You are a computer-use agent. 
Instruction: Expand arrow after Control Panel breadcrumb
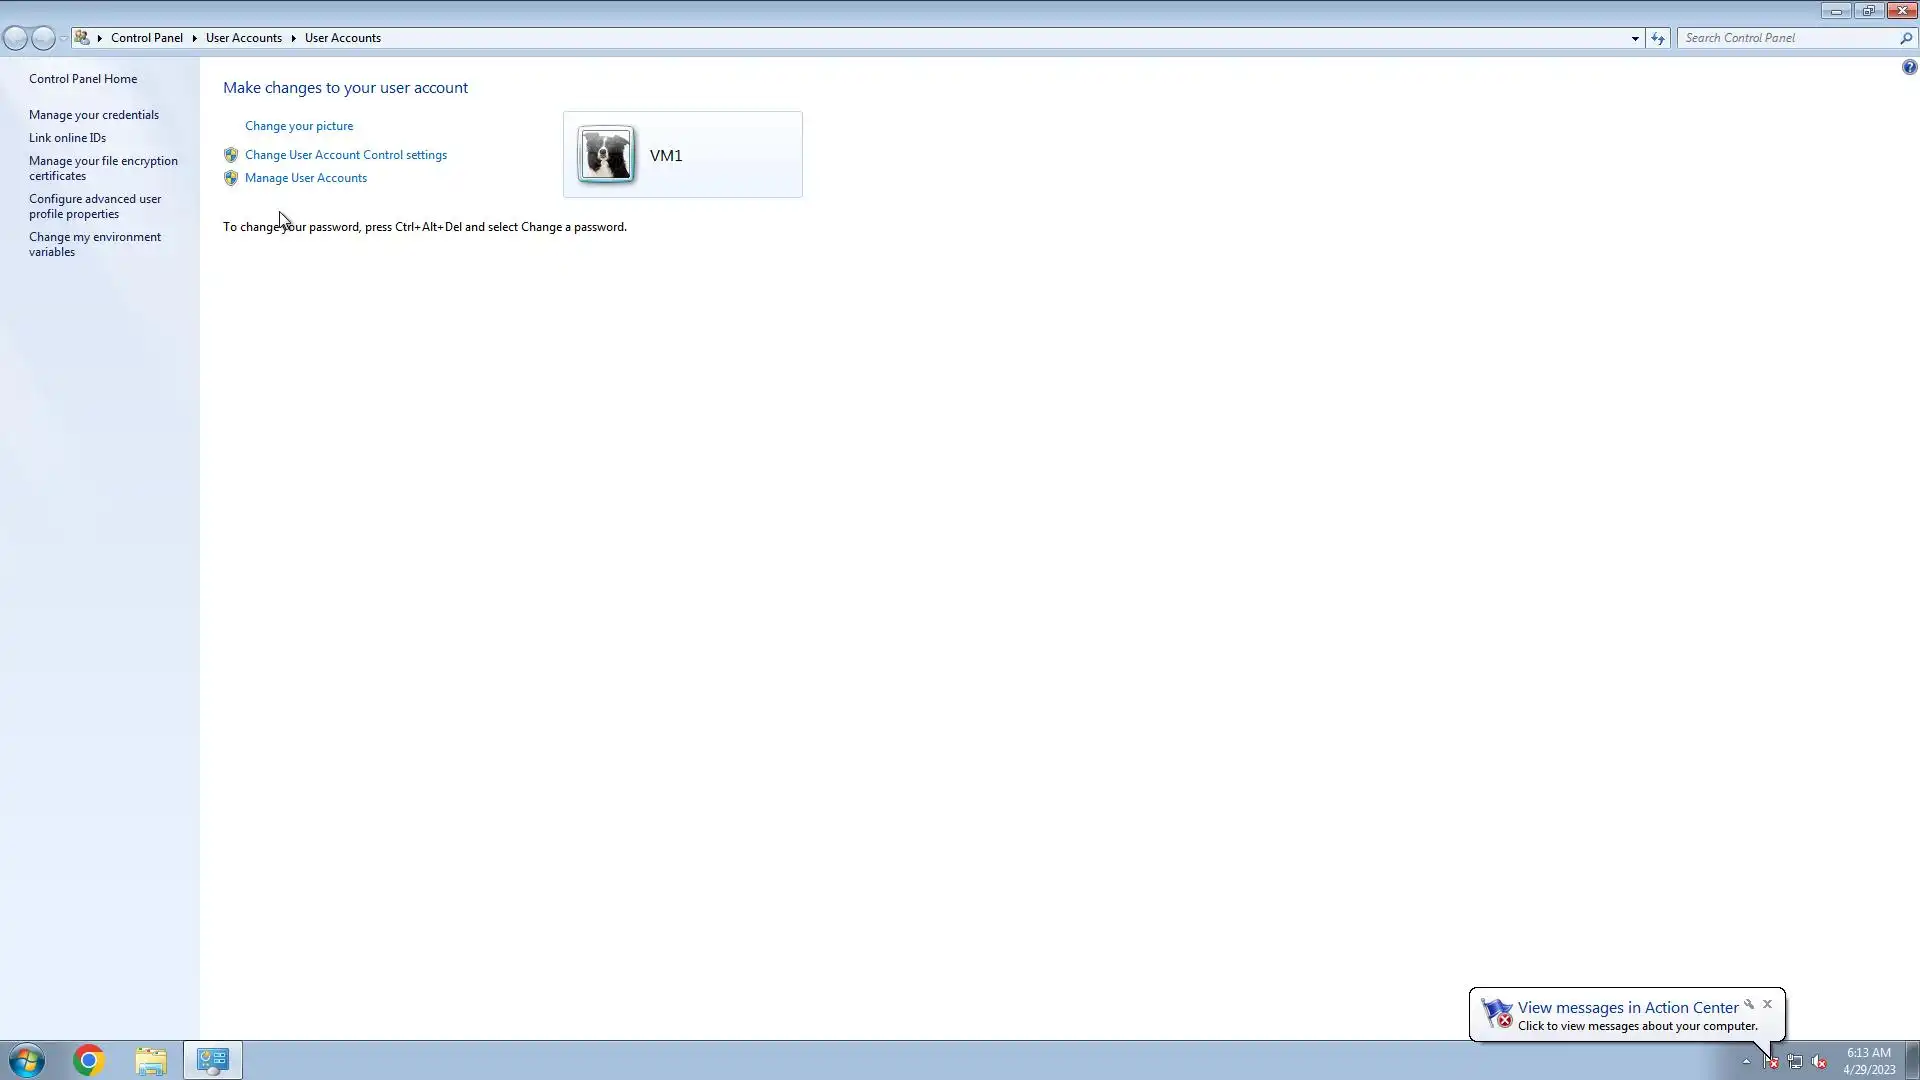pos(194,38)
